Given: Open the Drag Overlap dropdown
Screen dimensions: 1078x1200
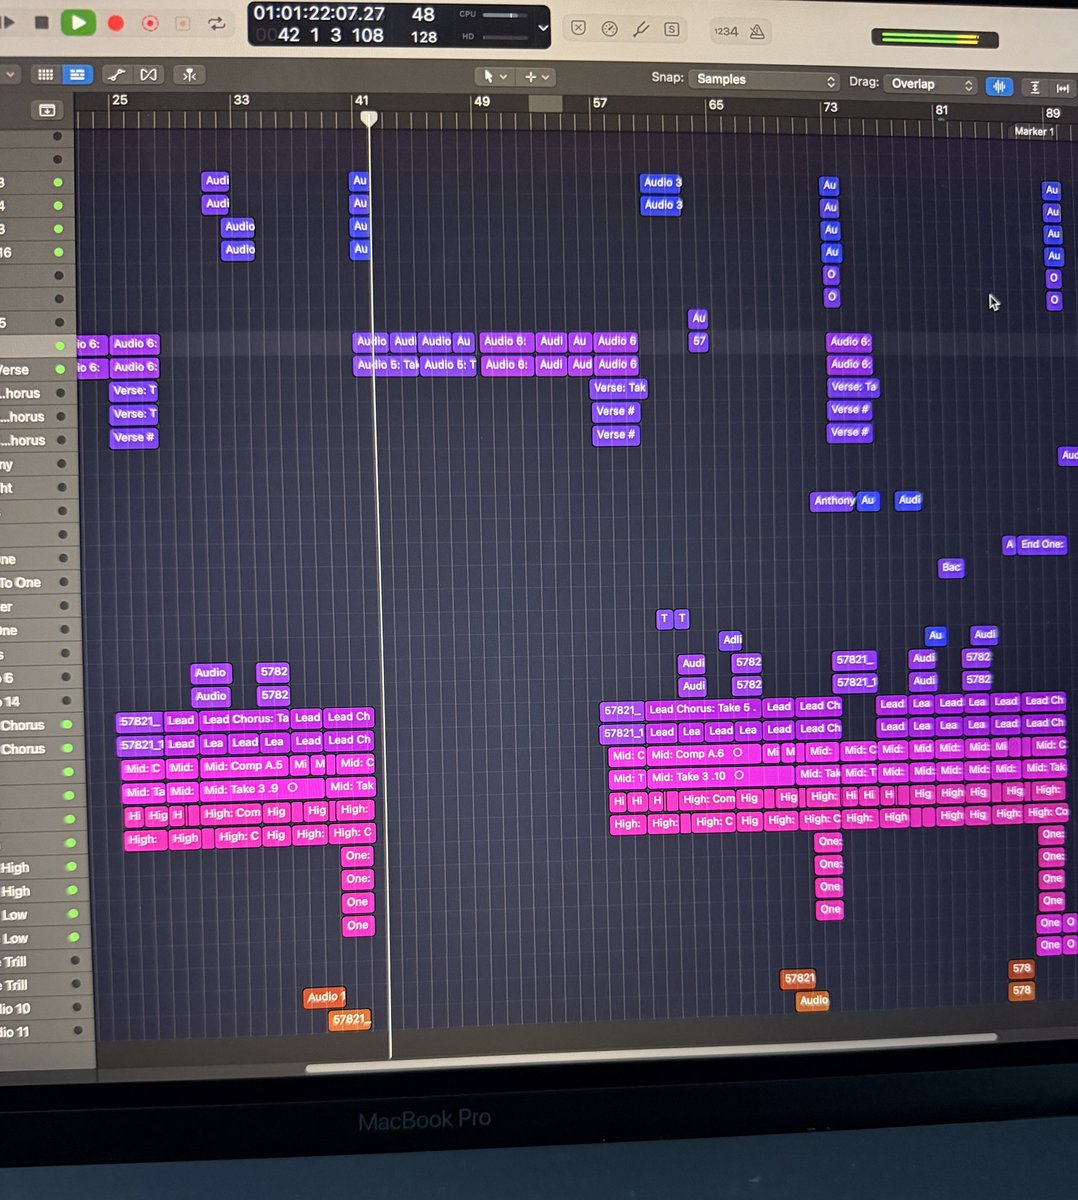Looking at the screenshot, I should (x=929, y=84).
